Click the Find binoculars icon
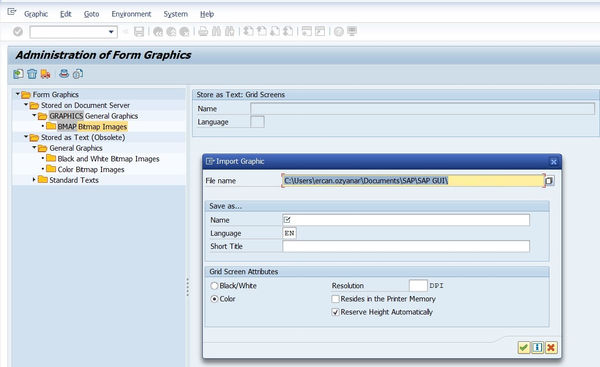The image size is (600, 367). (216, 32)
